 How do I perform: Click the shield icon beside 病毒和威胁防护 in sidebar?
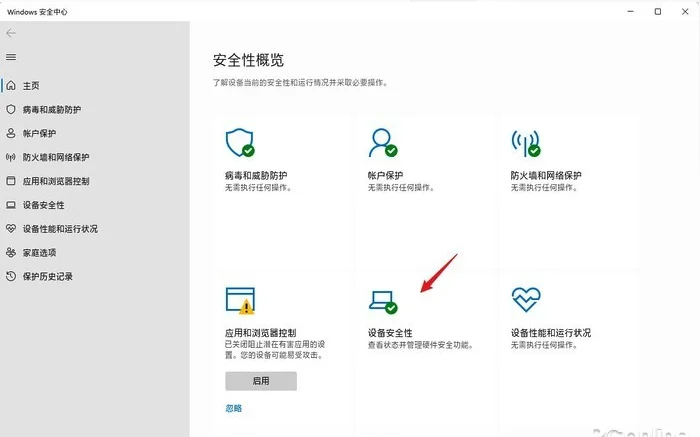click(x=11, y=109)
